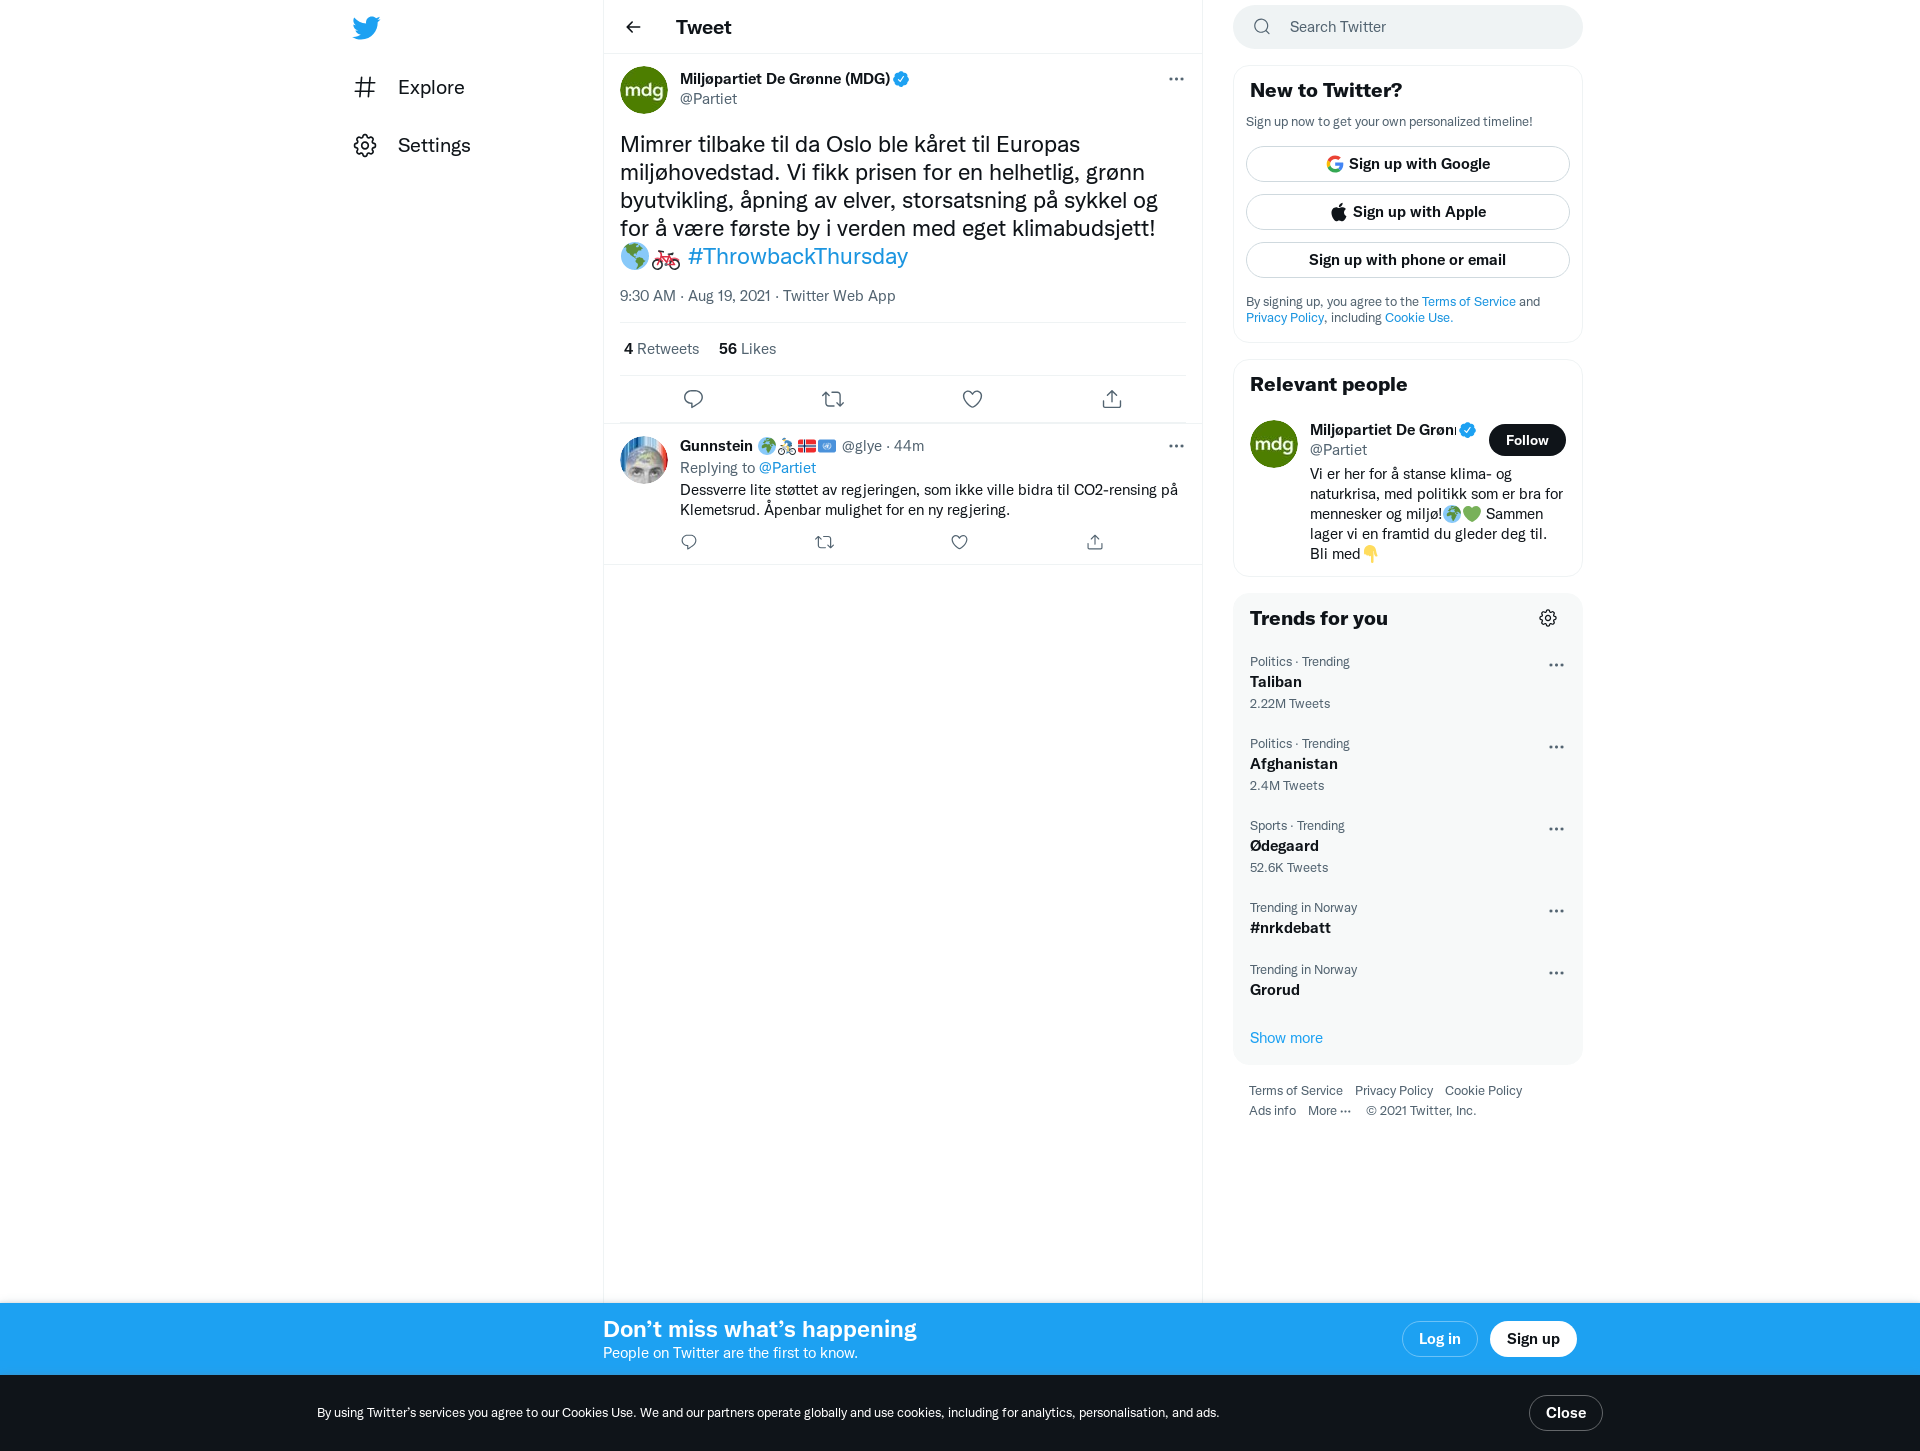The height and width of the screenshot is (1451, 1920).
Task: Open more options for Taliban trend
Action: (x=1556, y=665)
